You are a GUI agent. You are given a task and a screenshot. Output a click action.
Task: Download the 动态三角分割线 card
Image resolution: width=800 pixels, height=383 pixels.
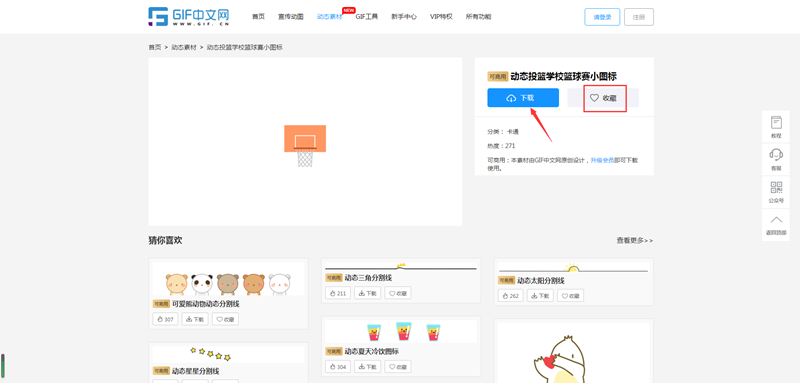point(368,293)
